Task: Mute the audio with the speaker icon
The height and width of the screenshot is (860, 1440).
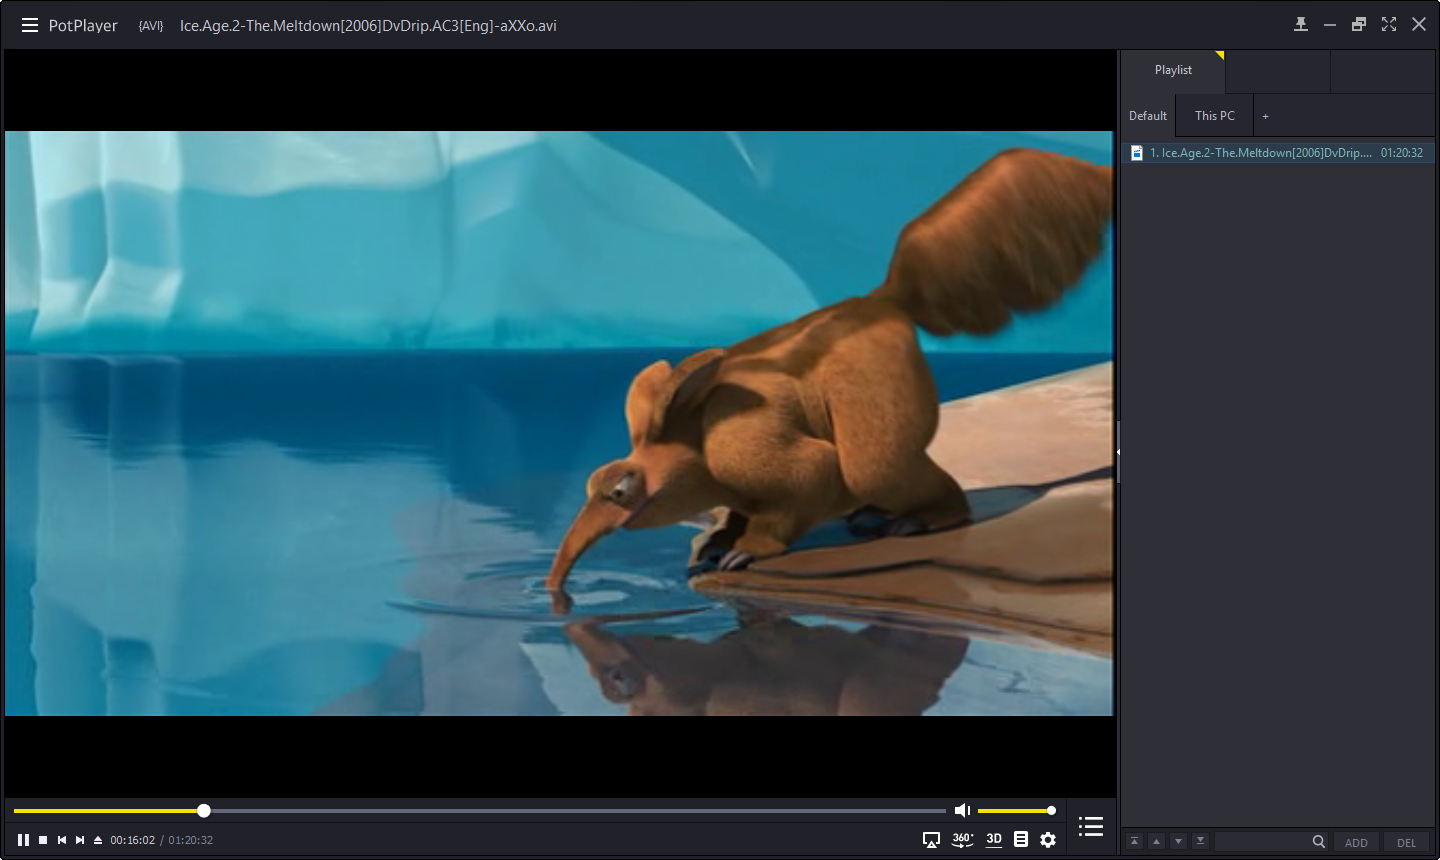Action: tap(961, 810)
